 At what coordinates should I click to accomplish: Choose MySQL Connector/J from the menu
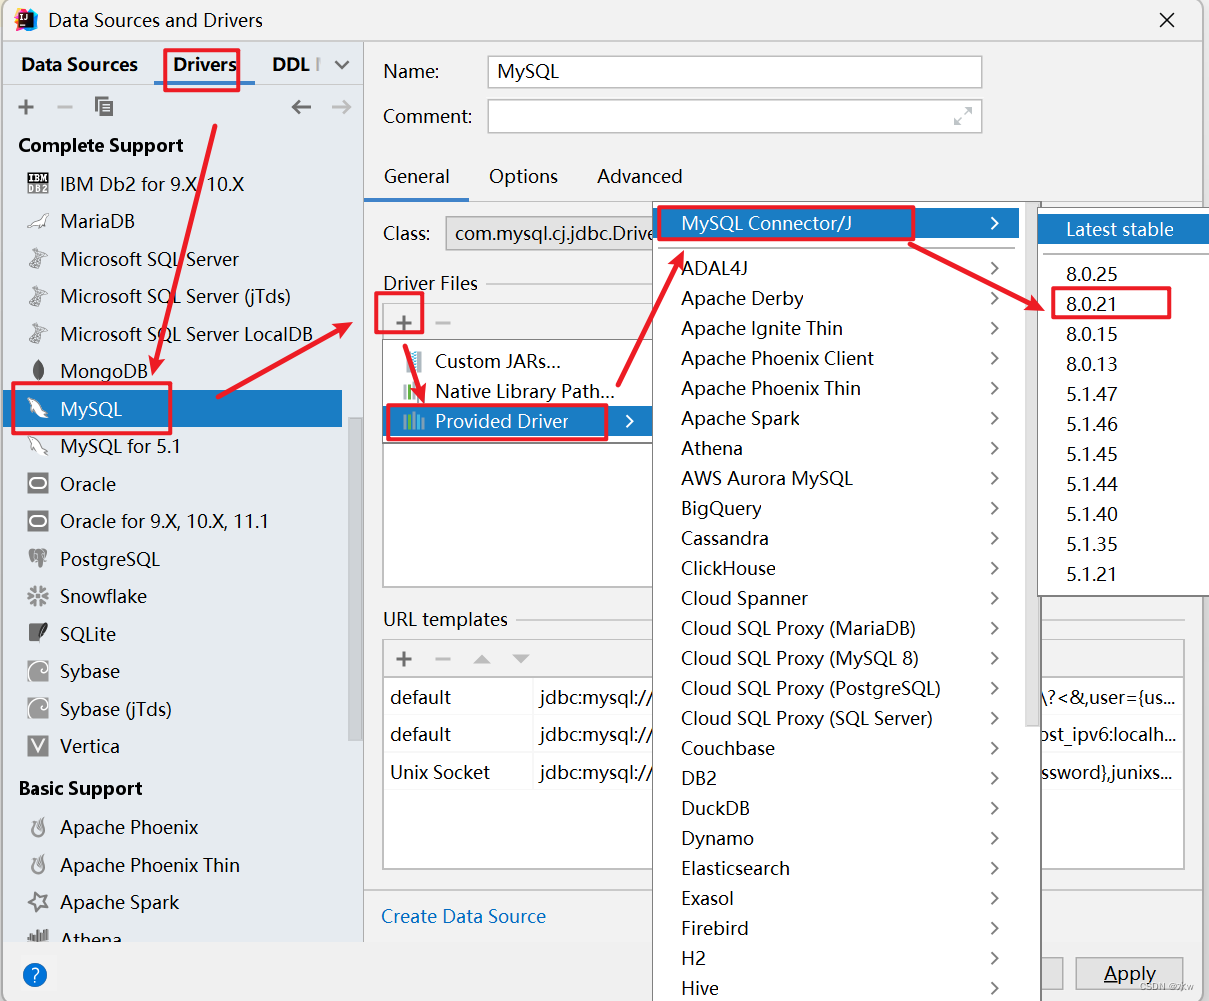[785, 222]
